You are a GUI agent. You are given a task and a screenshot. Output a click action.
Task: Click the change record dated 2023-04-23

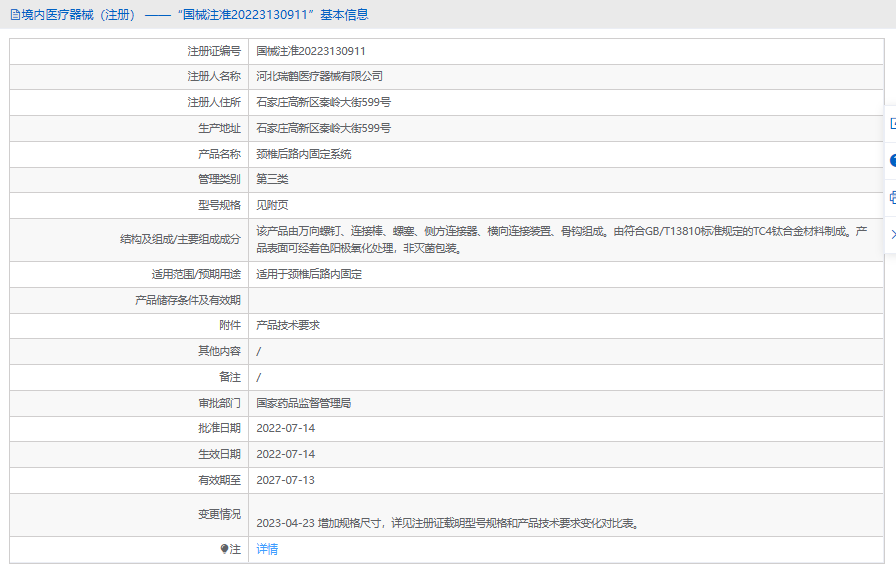point(447,523)
